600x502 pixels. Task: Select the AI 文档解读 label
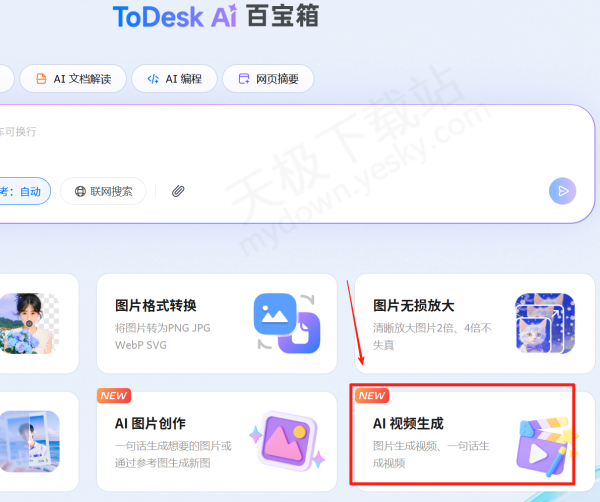[x=89, y=79]
